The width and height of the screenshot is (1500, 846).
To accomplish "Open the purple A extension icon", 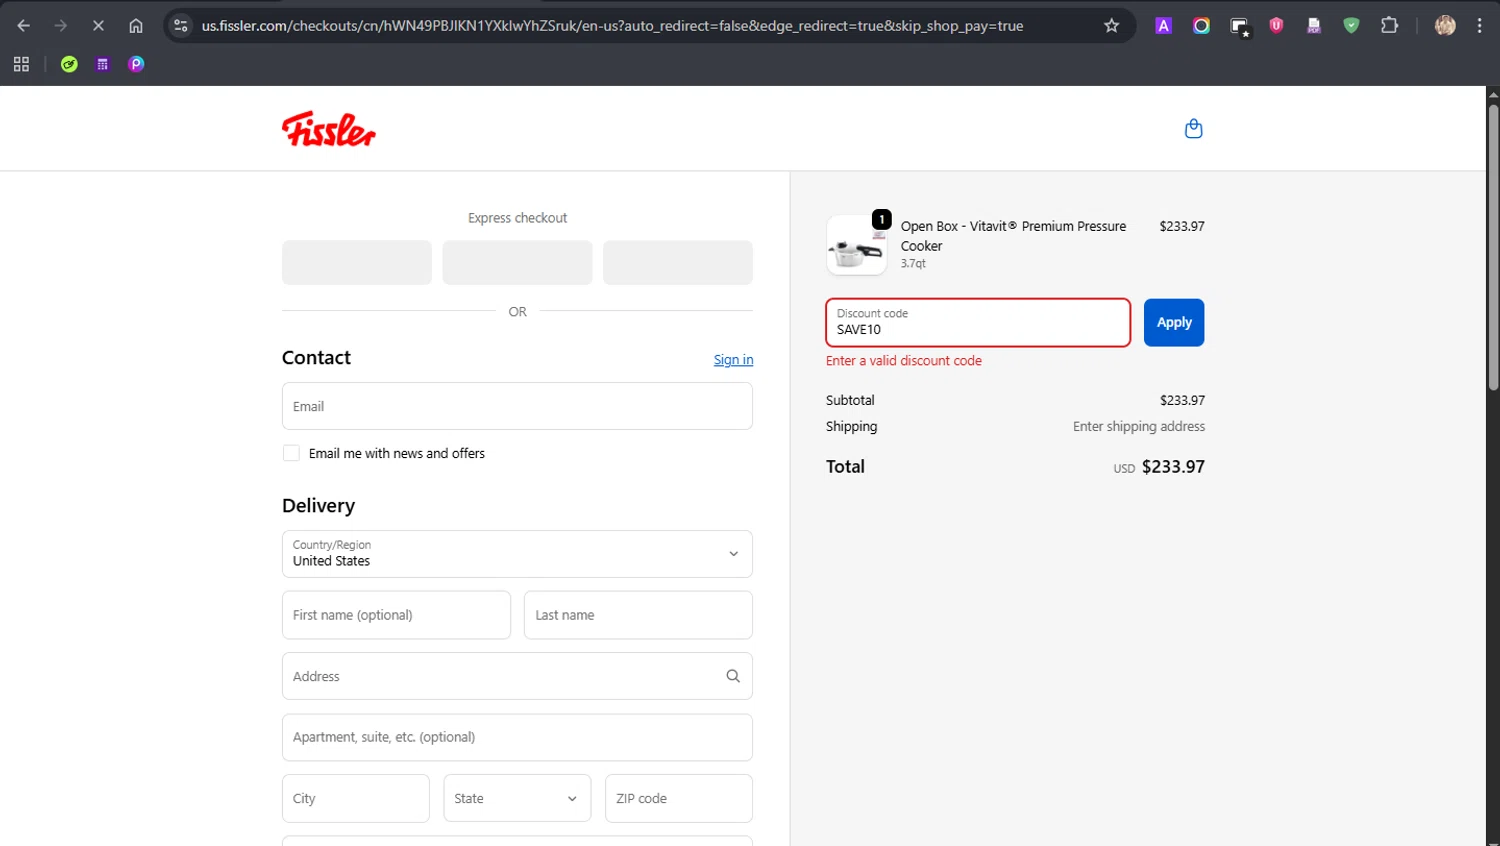I will click(1163, 26).
